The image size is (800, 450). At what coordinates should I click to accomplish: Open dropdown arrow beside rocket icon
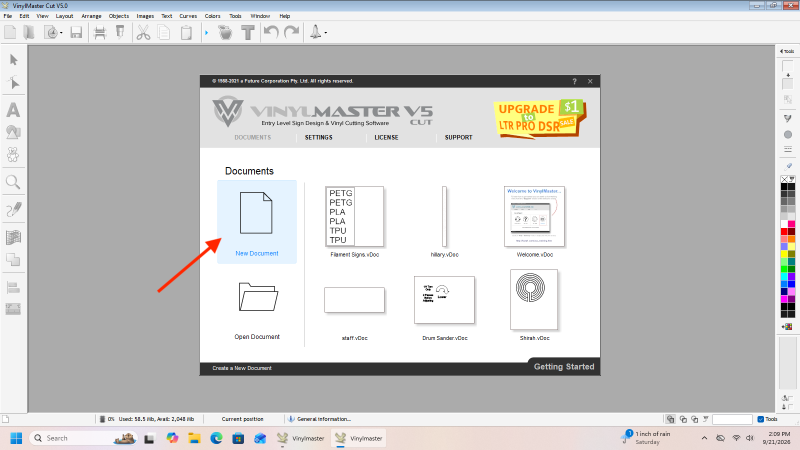tap(326, 33)
